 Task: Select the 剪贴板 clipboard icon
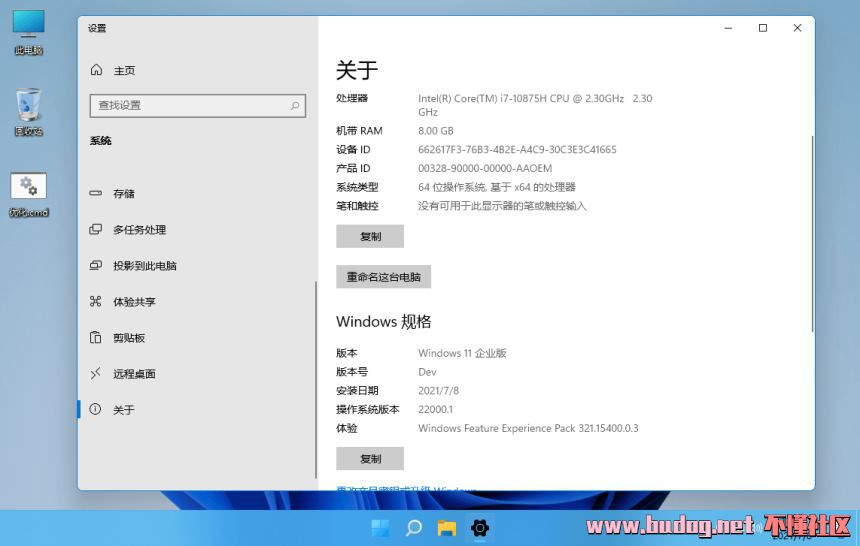(x=96, y=338)
